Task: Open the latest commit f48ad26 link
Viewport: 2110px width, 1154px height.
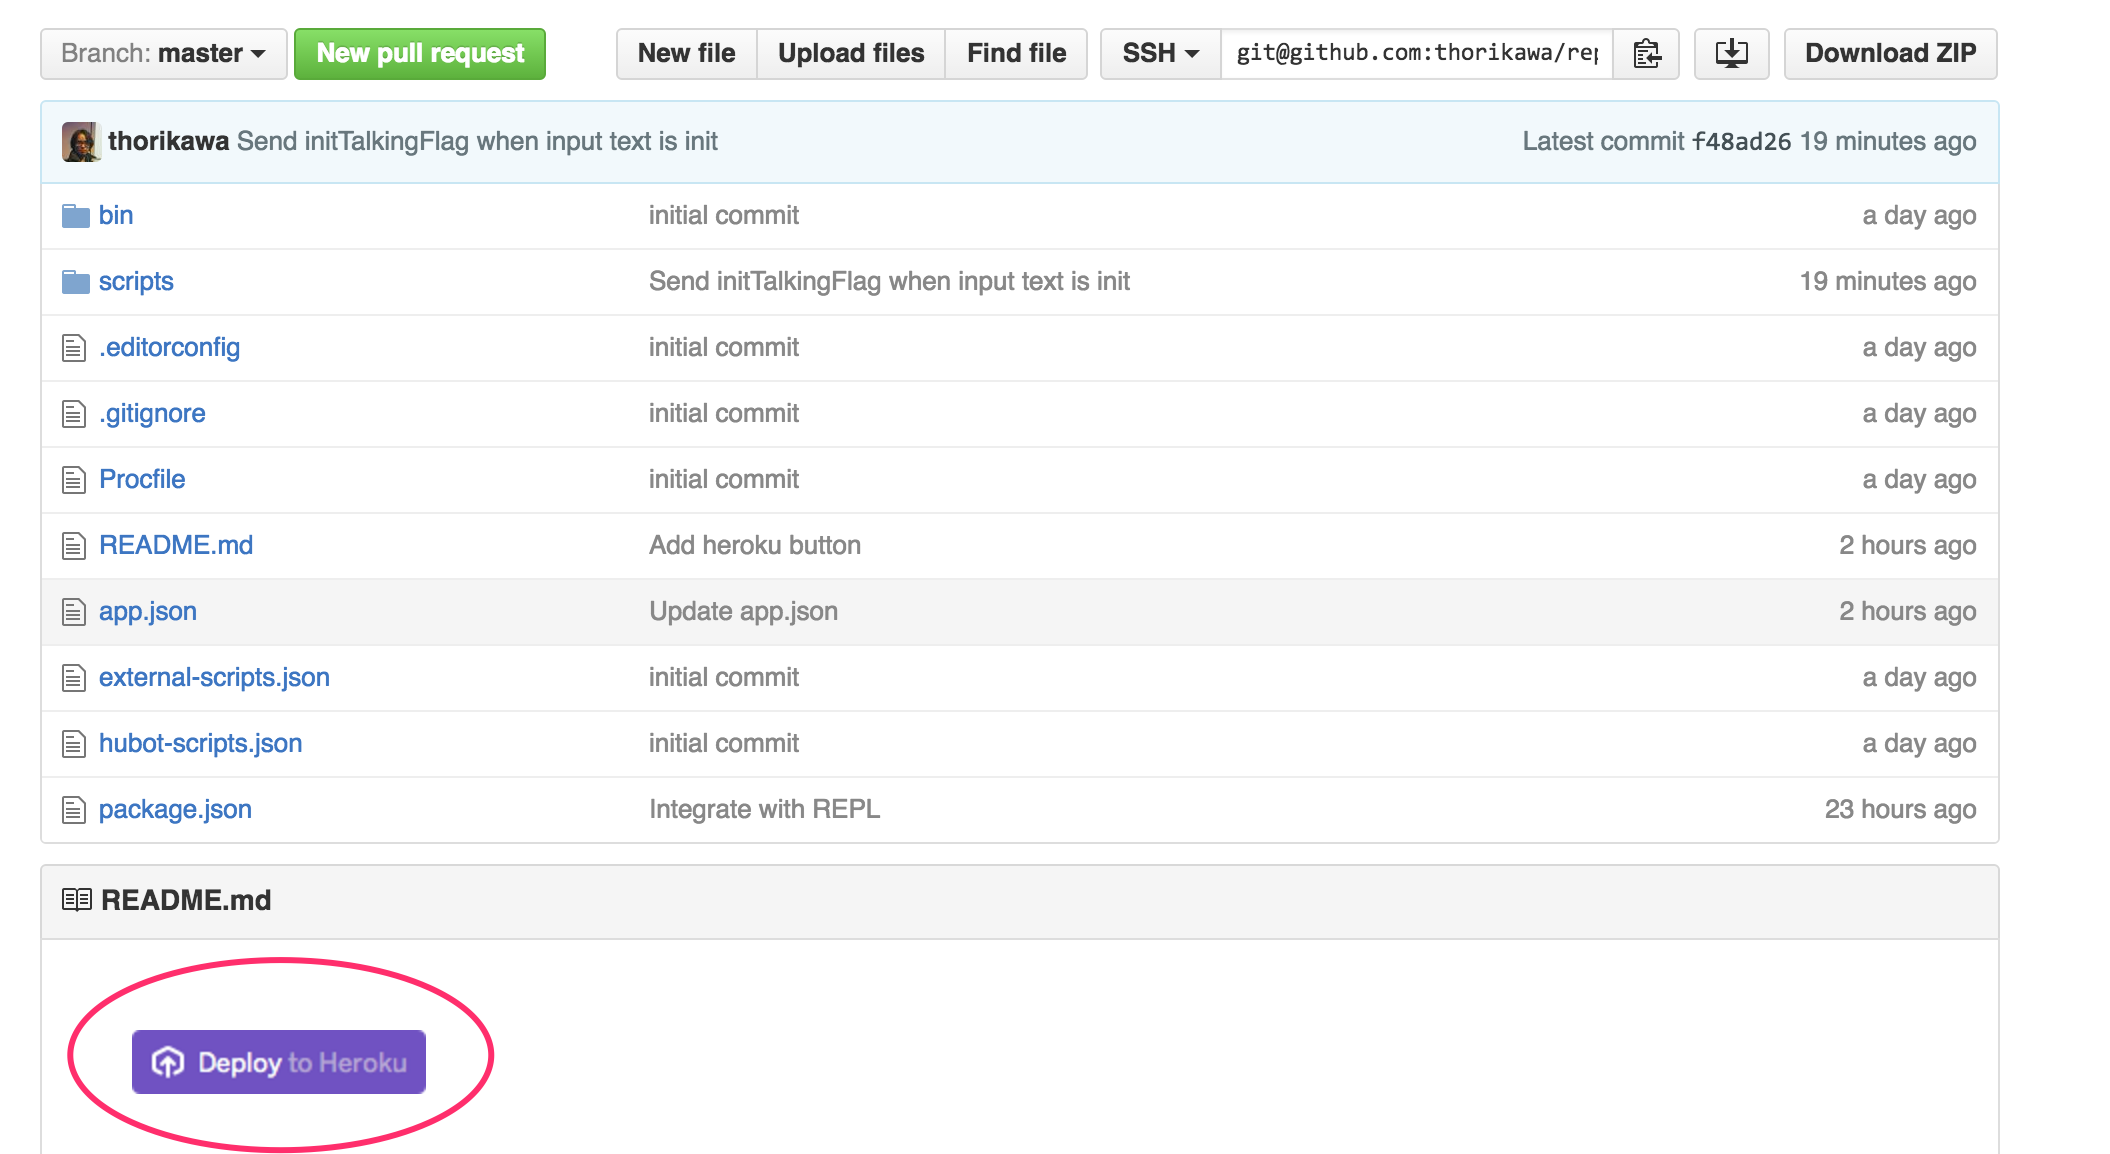Action: tap(1741, 142)
